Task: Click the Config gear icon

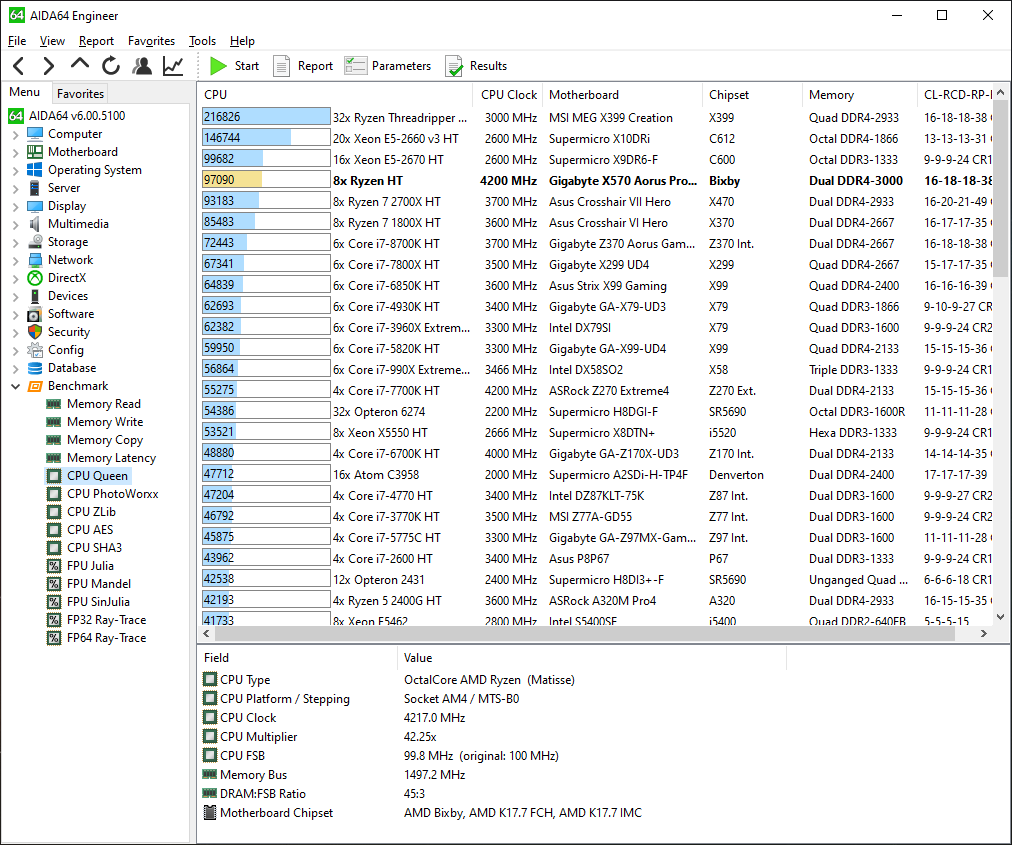Action: click(35, 350)
